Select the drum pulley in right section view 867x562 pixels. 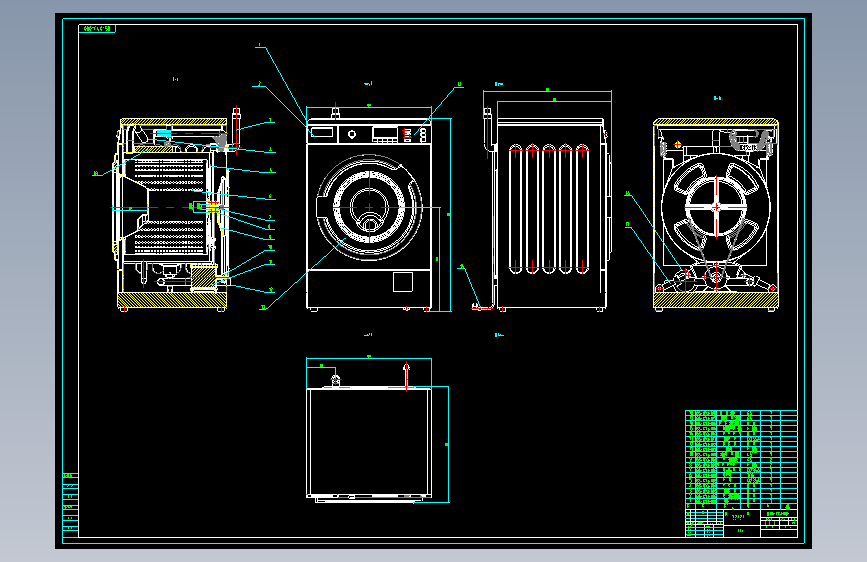pyautogui.click(x=716, y=207)
